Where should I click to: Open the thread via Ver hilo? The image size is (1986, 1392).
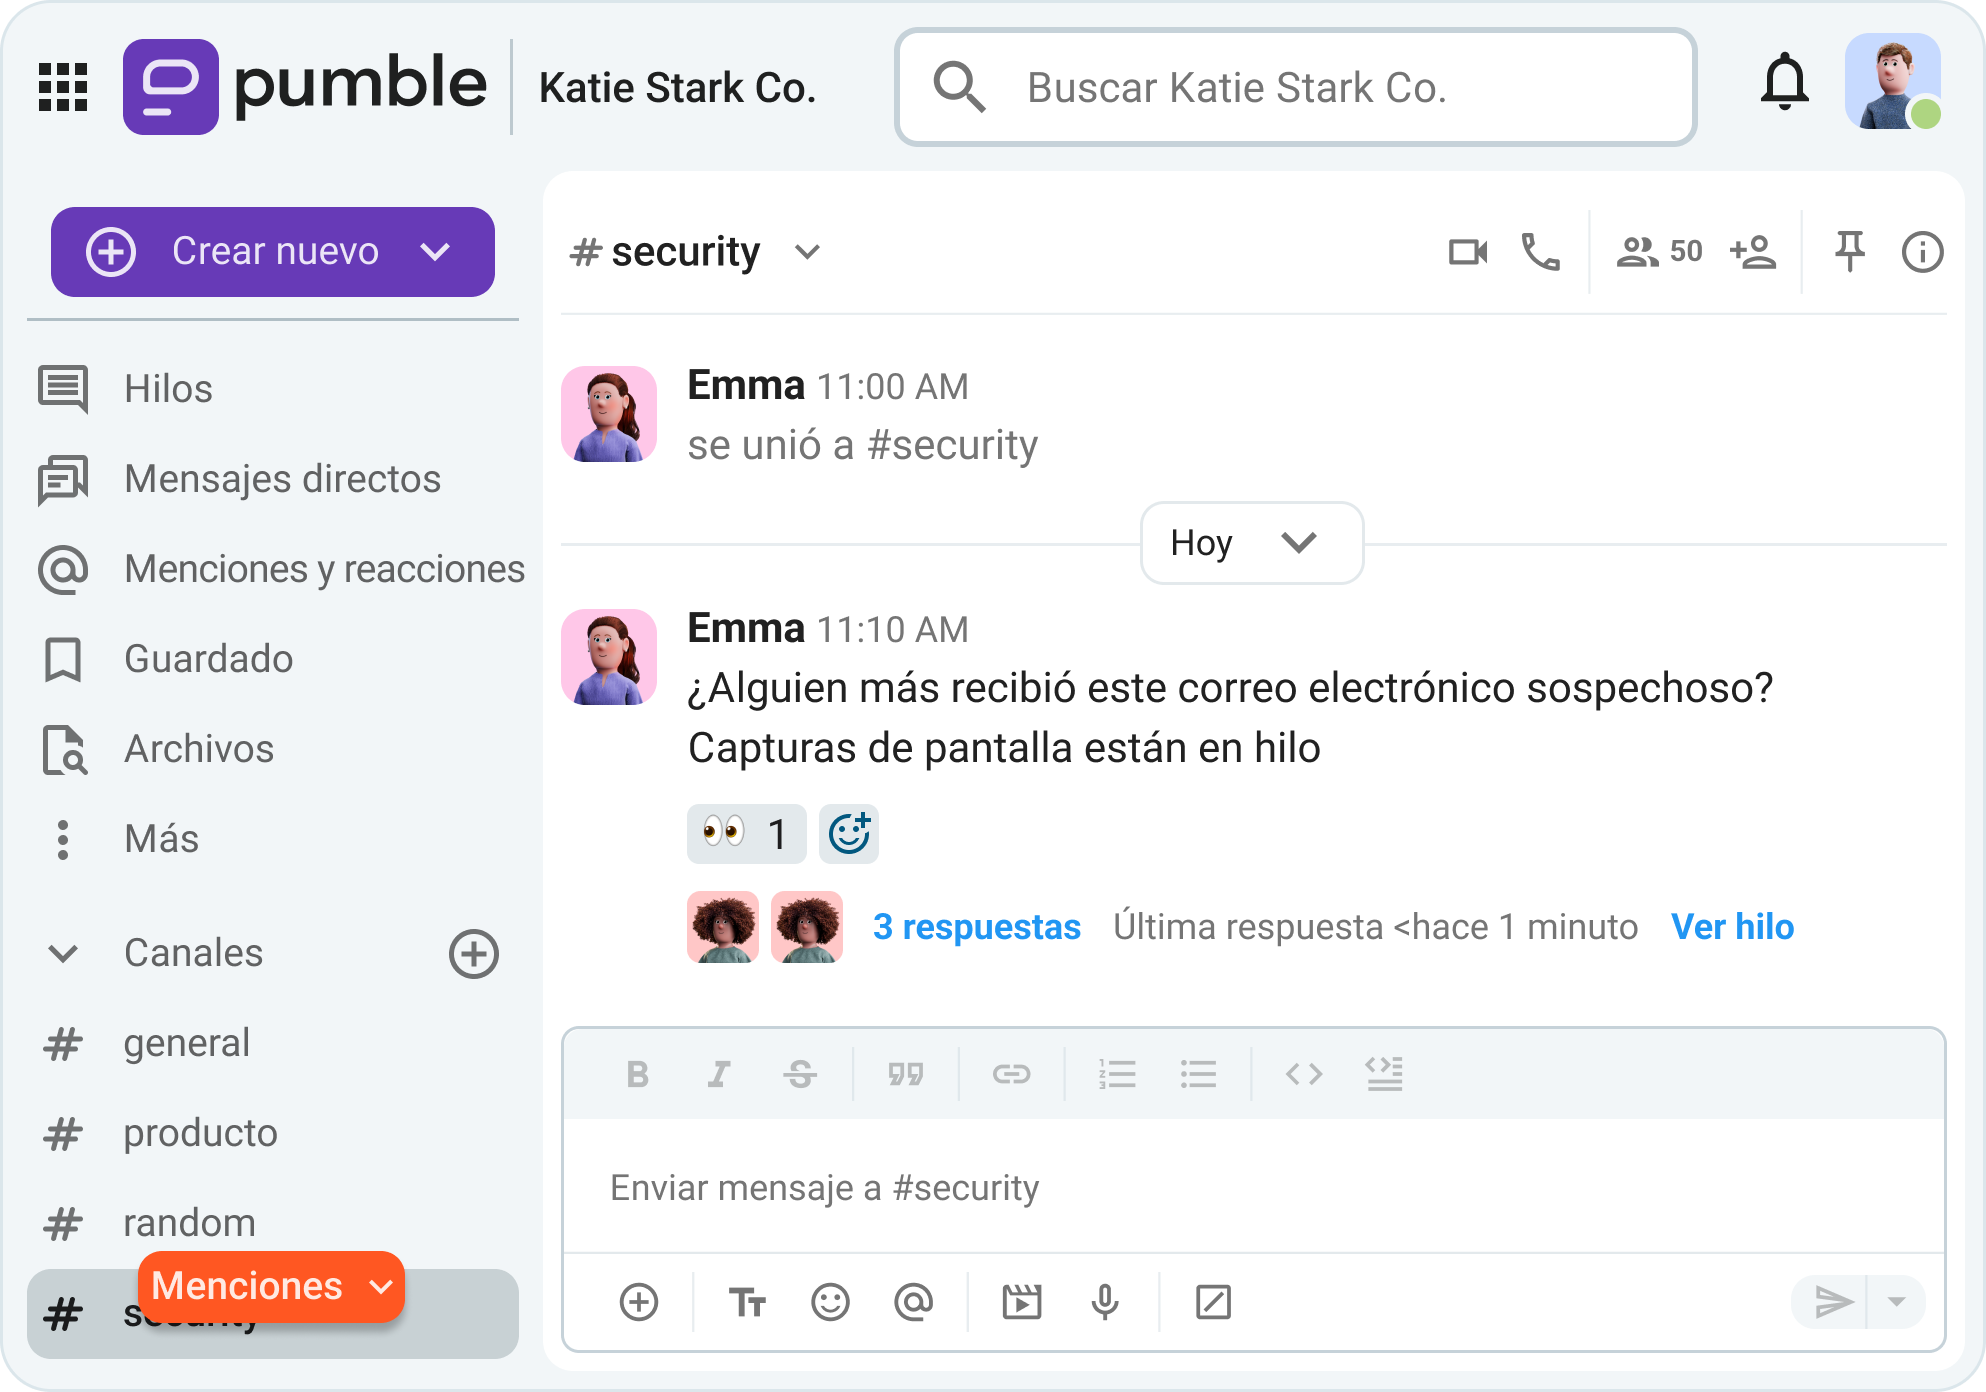[x=1732, y=927]
